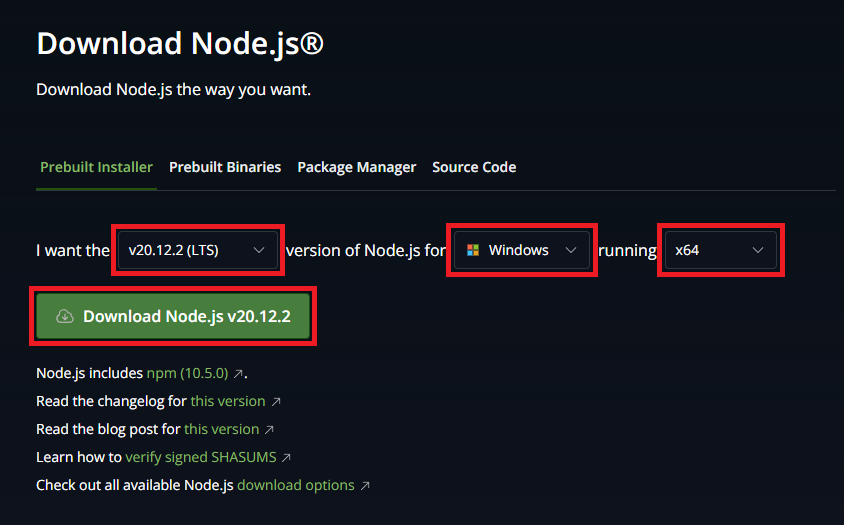Image resolution: width=844 pixels, height=525 pixels.
Task: Go to the Source Code tab
Action: 474,167
